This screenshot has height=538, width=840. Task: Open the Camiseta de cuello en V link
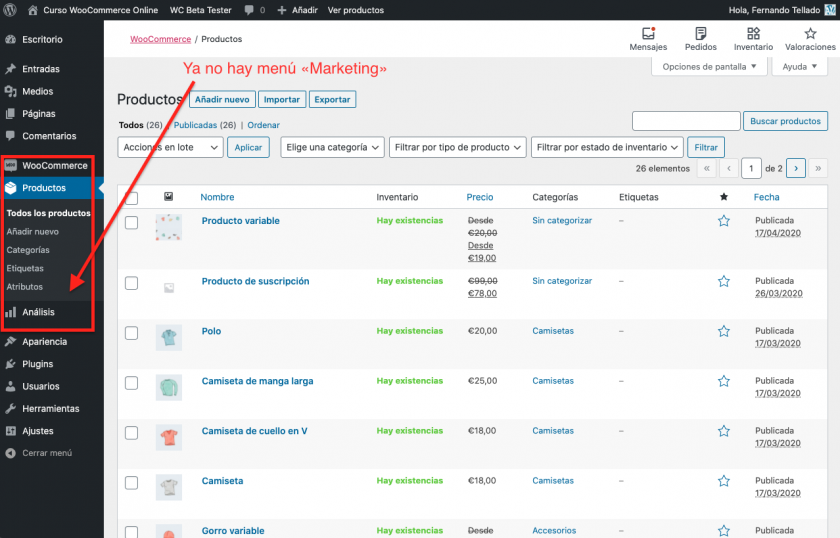pyautogui.click(x=254, y=431)
